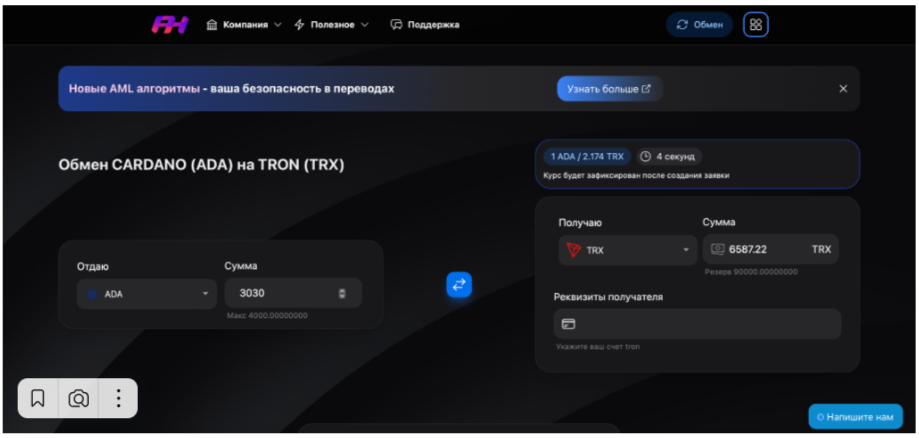The image size is (919, 438).
Task: Open the grid apps menu icon
Action: (x=756, y=25)
